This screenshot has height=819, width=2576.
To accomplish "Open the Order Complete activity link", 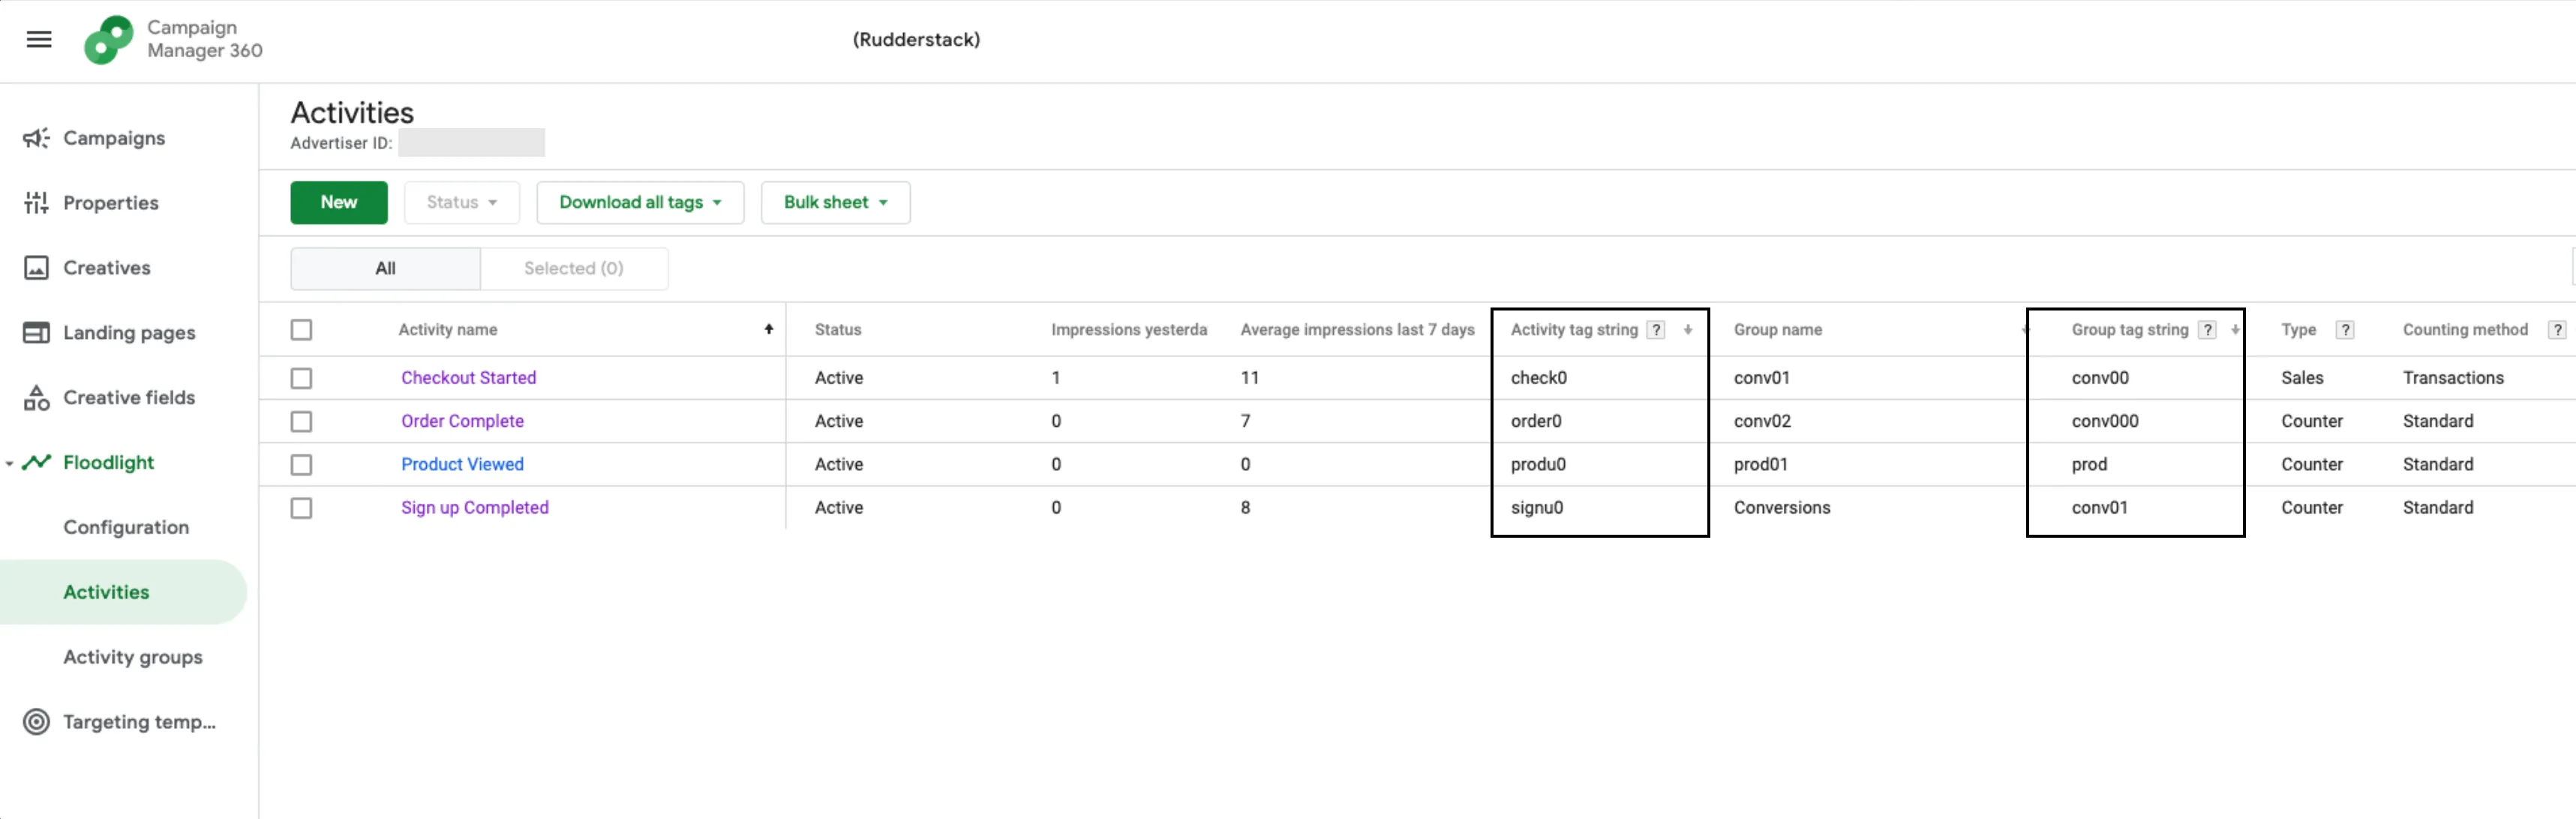I will click(x=462, y=422).
